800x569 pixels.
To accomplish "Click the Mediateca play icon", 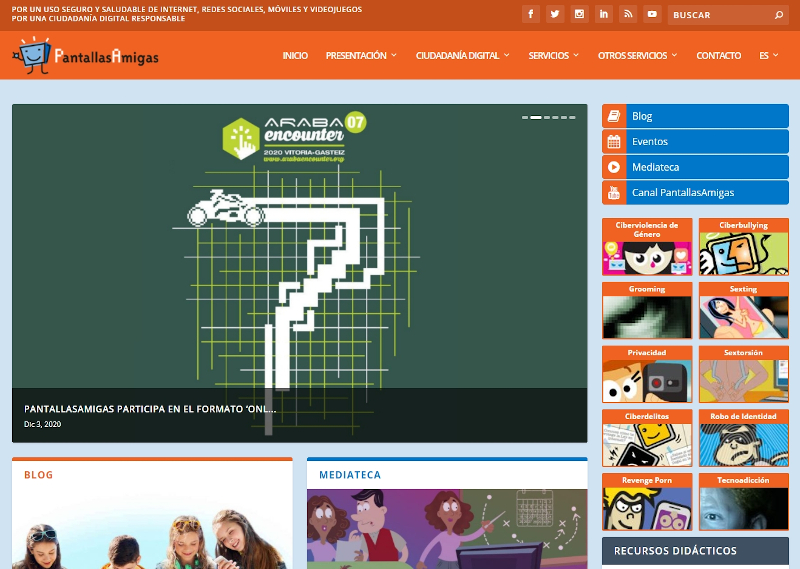I will (614, 167).
